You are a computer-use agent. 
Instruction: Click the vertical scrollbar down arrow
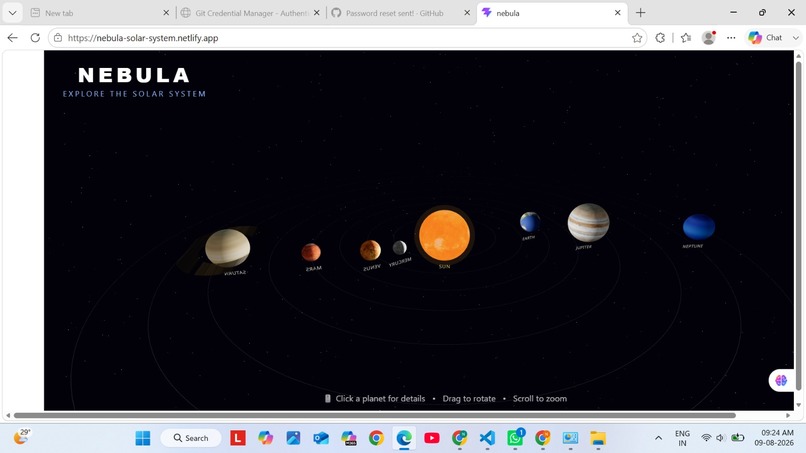click(799, 406)
